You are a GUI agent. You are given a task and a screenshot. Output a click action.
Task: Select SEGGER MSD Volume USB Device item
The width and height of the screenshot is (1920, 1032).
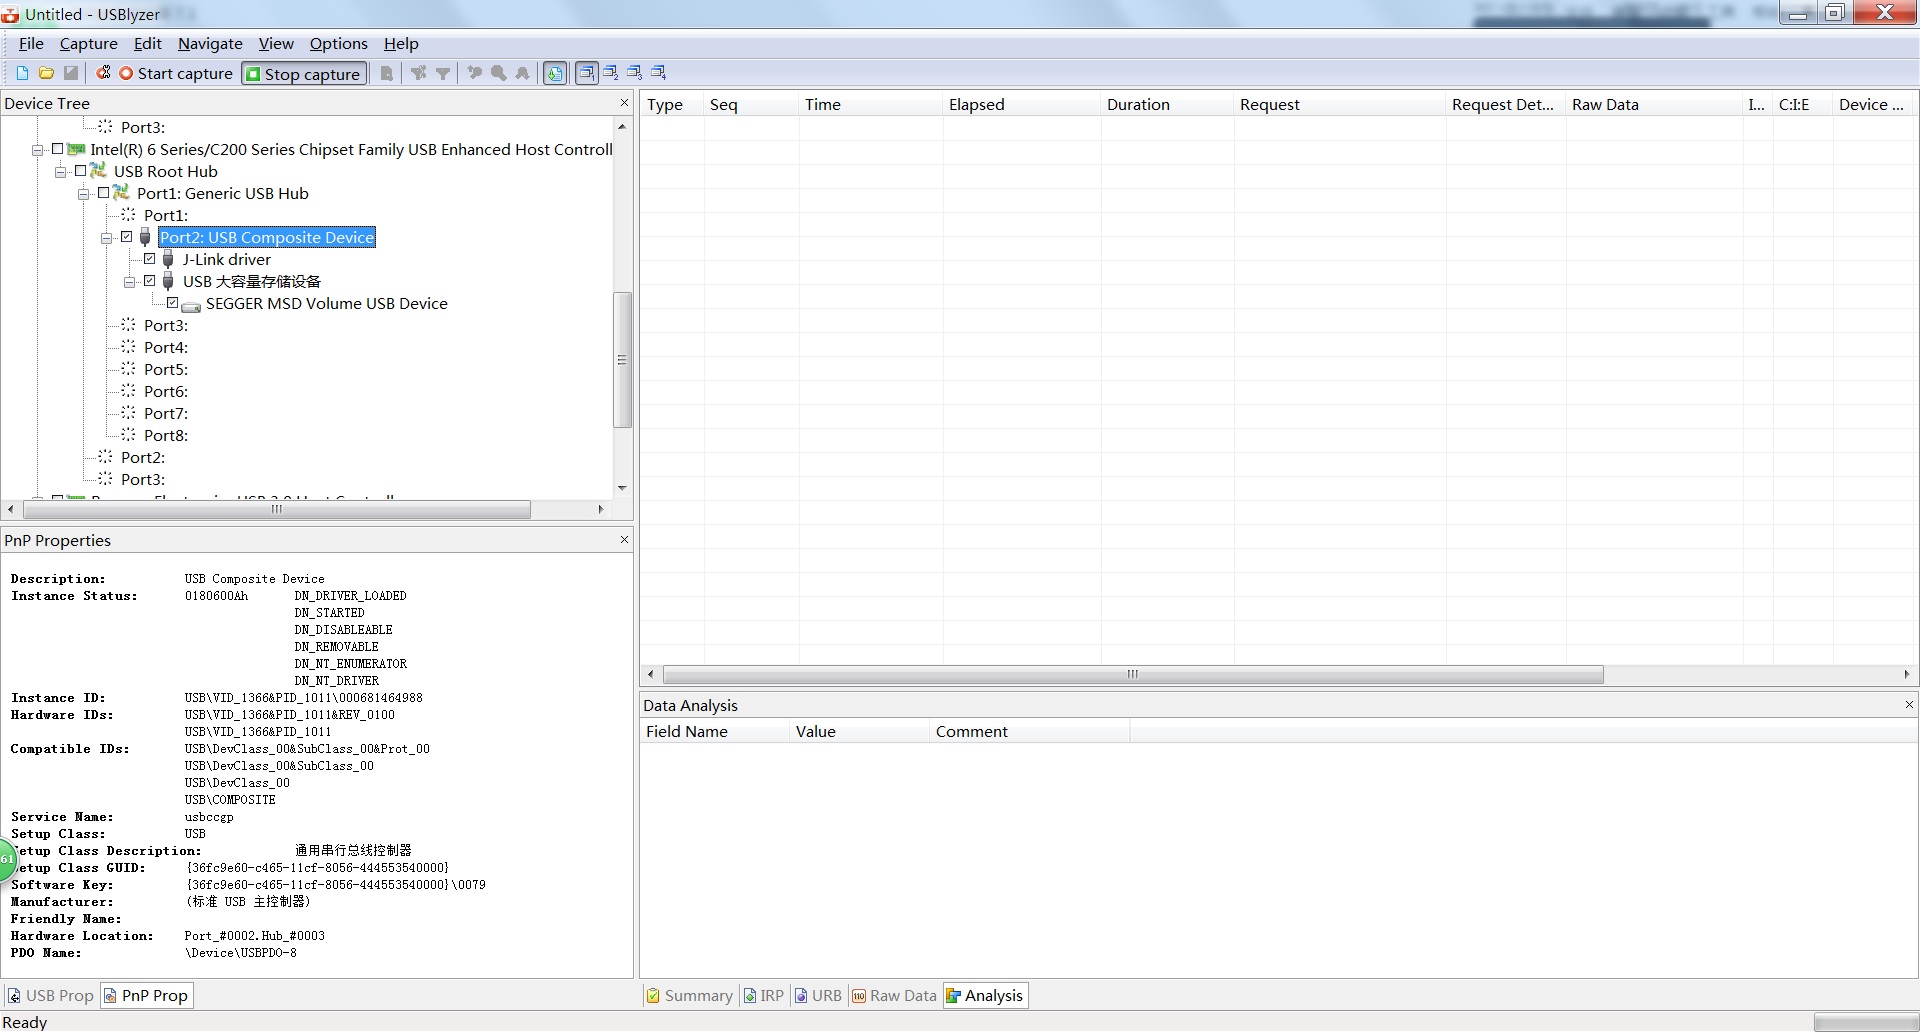326,303
